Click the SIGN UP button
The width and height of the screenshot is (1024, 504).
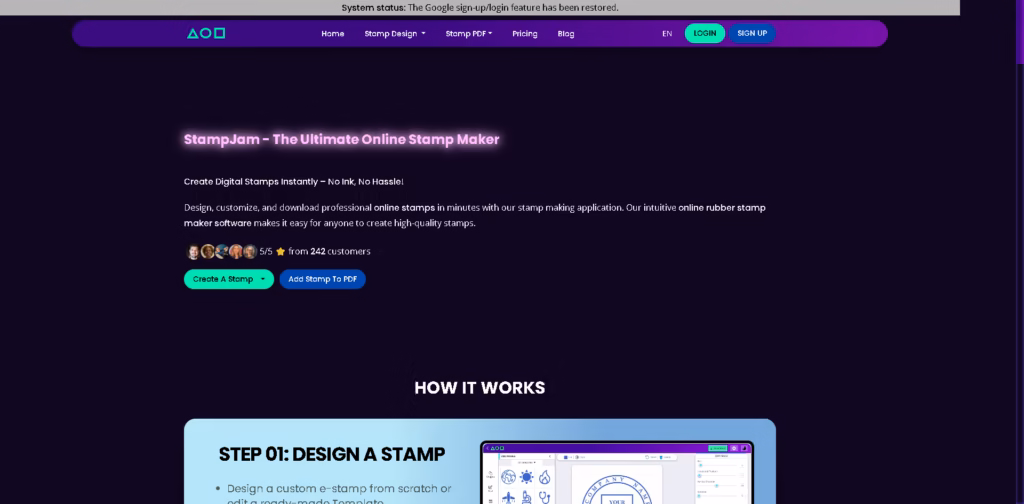point(752,33)
